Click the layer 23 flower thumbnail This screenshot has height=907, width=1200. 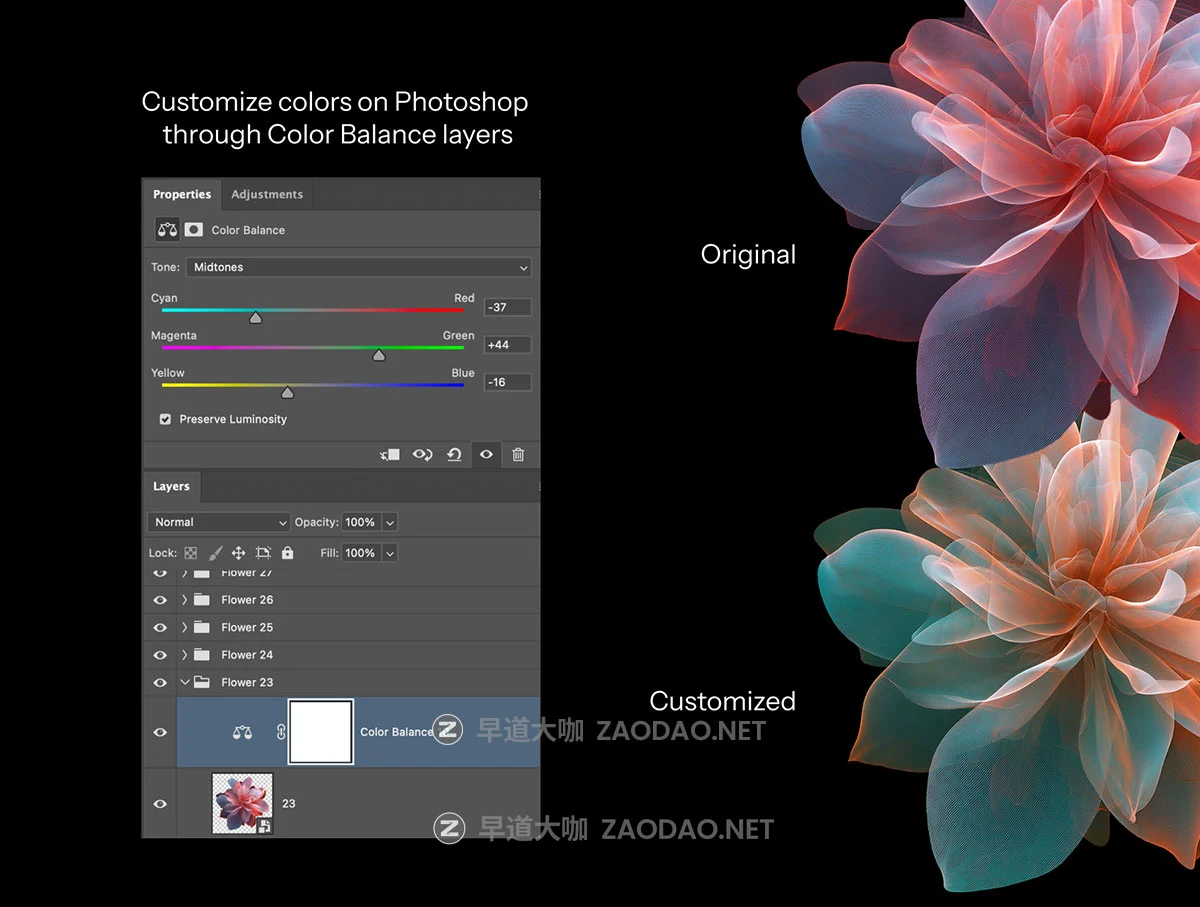tap(242, 803)
